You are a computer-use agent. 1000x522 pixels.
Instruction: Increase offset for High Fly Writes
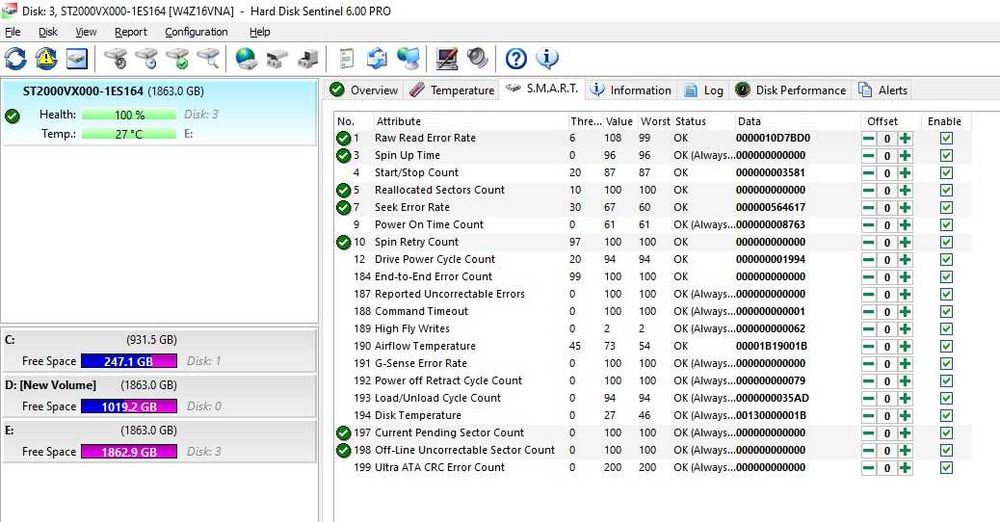905,329
